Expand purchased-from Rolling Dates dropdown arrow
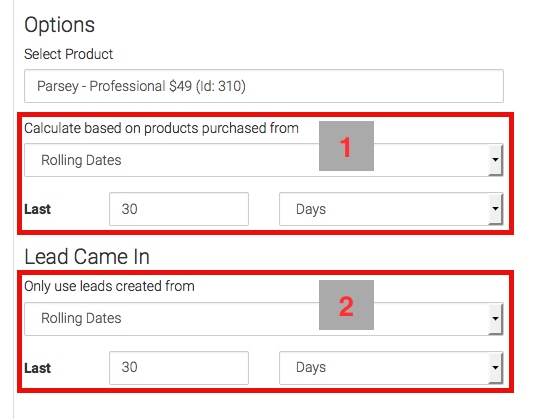 495,160
